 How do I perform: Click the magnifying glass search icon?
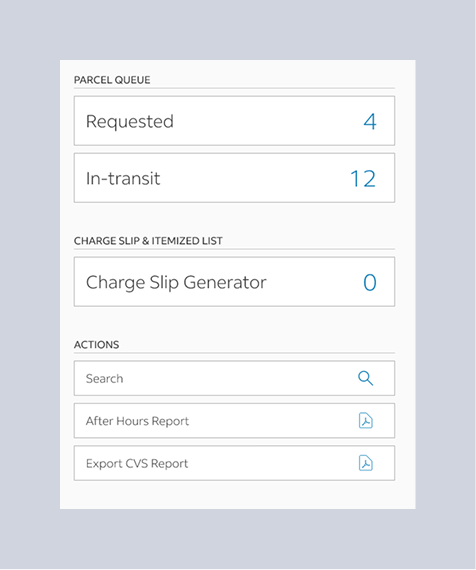pyautogui.click(x=365, y=378)
